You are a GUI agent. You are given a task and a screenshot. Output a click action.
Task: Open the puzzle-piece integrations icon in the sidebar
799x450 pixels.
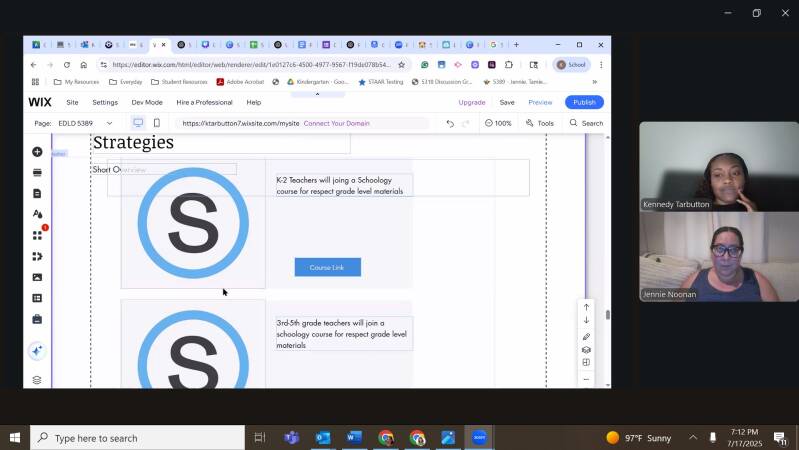[x=37, y=256]
